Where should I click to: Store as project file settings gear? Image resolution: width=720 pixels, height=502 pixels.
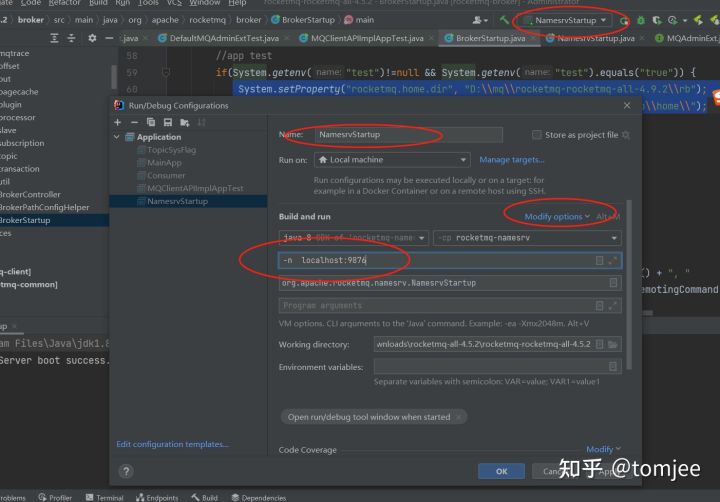coord(625,135)
